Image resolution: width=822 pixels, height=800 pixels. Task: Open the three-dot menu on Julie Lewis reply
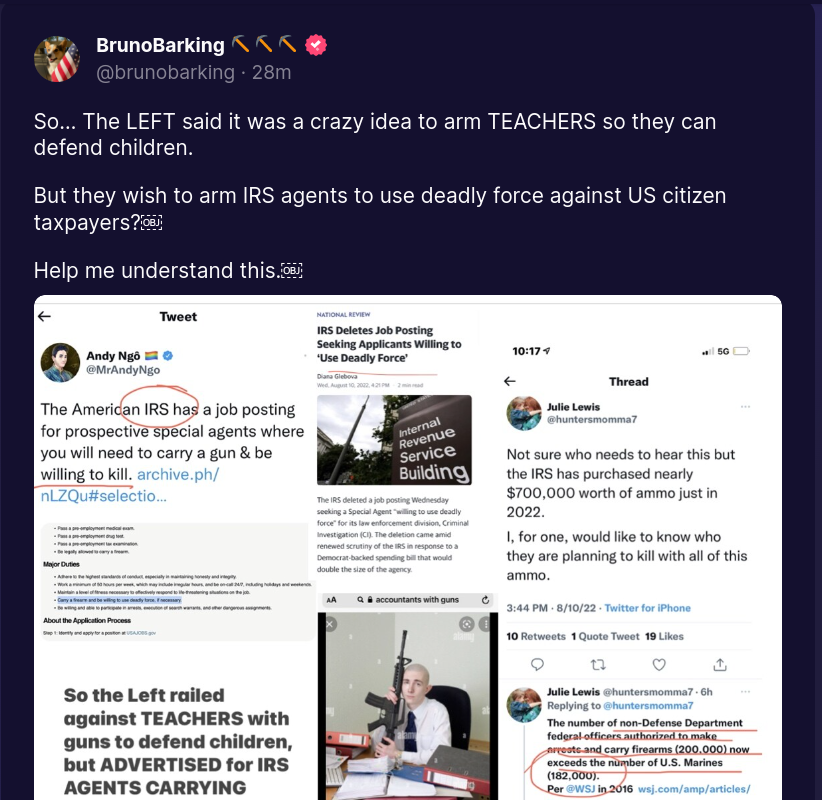[745, 692]
